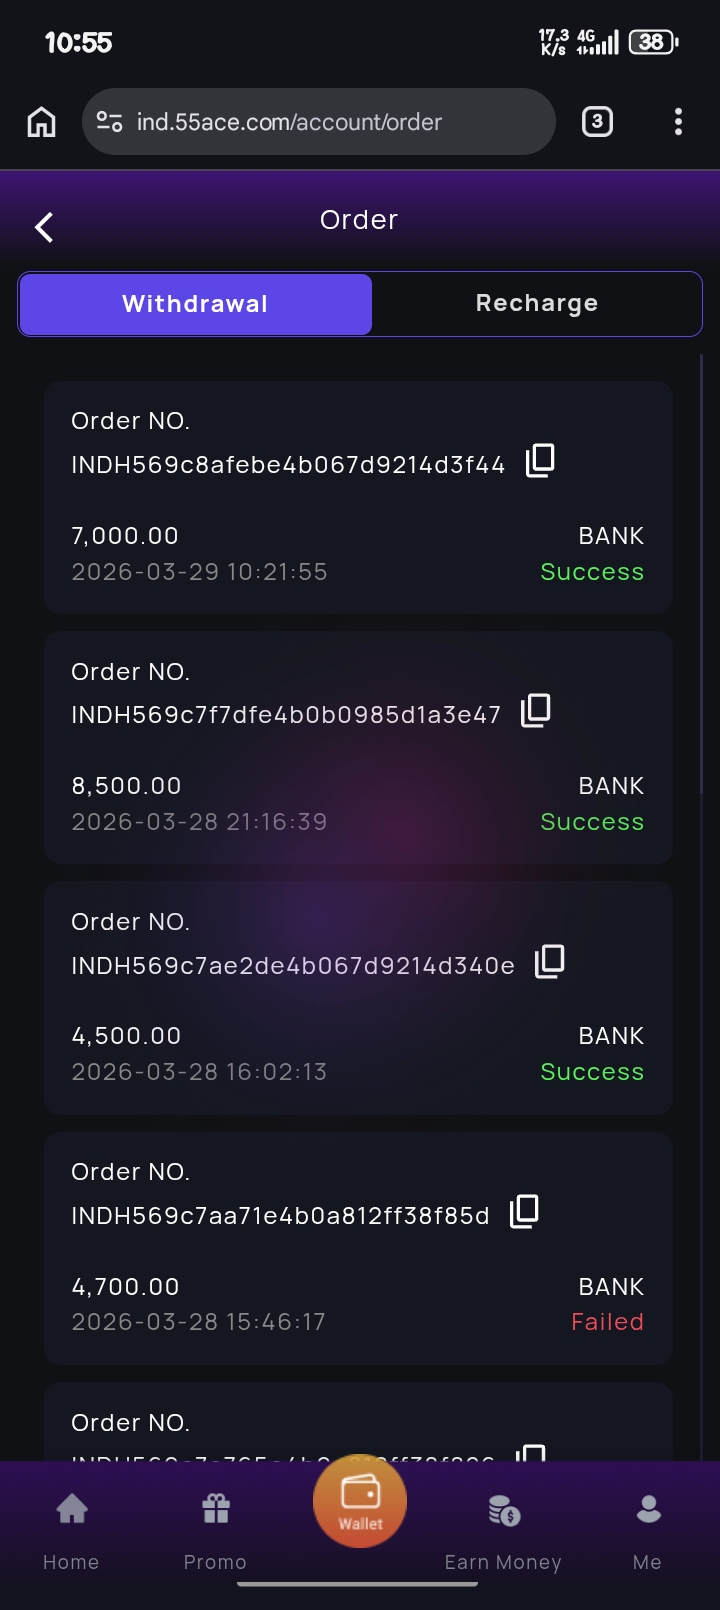Copy order number ending a3e47
The width and height of the screenshot is (720, 1610).
[536, 711]
